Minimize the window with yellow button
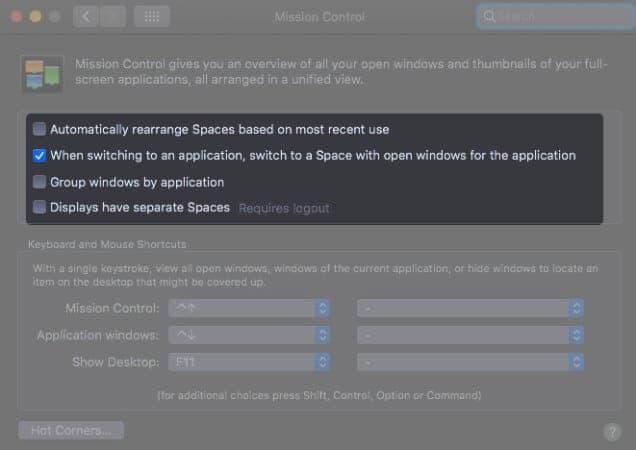Viewport: 636px width, 450px height. click(x=36, y=17)
